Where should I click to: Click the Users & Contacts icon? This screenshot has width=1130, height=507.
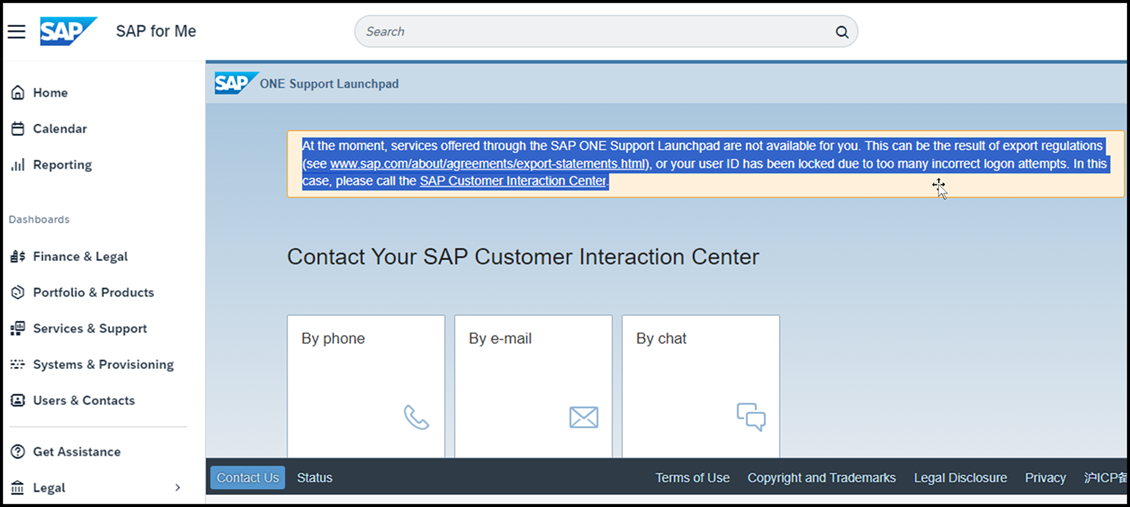[x=18, y=400]
